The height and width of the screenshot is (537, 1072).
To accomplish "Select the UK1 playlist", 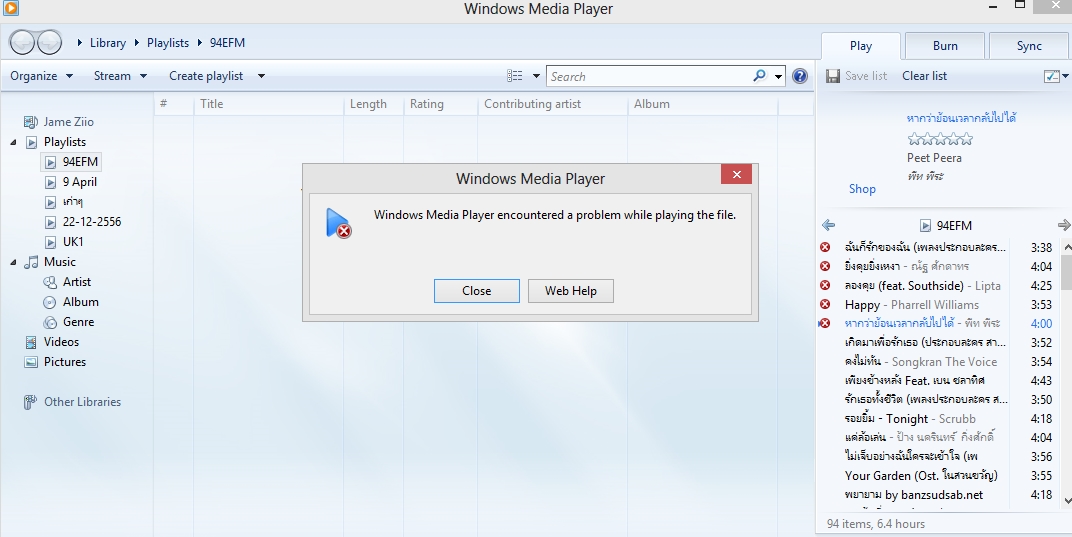I will [73, 241].
